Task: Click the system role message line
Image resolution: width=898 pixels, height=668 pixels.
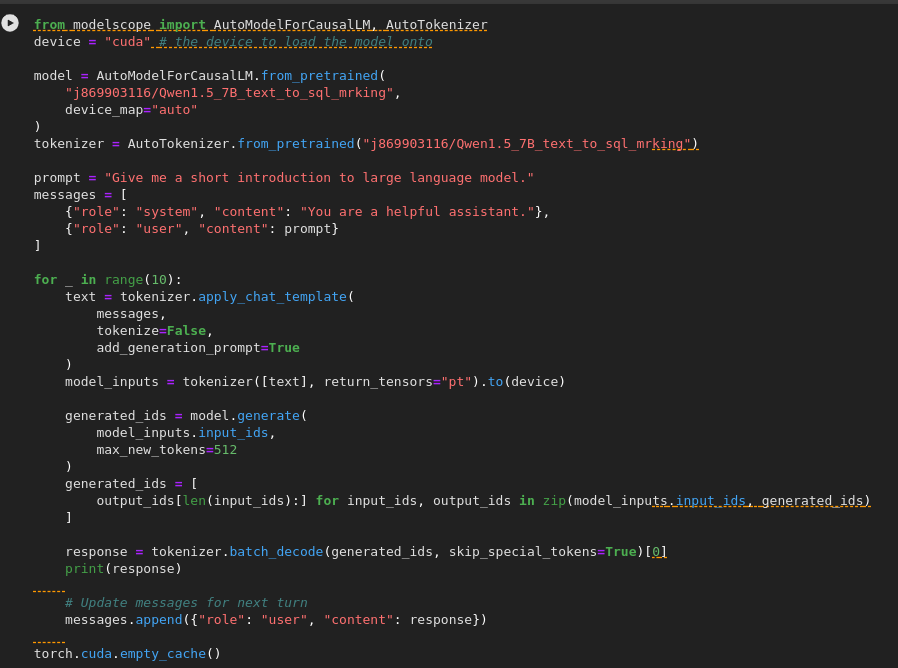Action: click(x=307, y=212)
